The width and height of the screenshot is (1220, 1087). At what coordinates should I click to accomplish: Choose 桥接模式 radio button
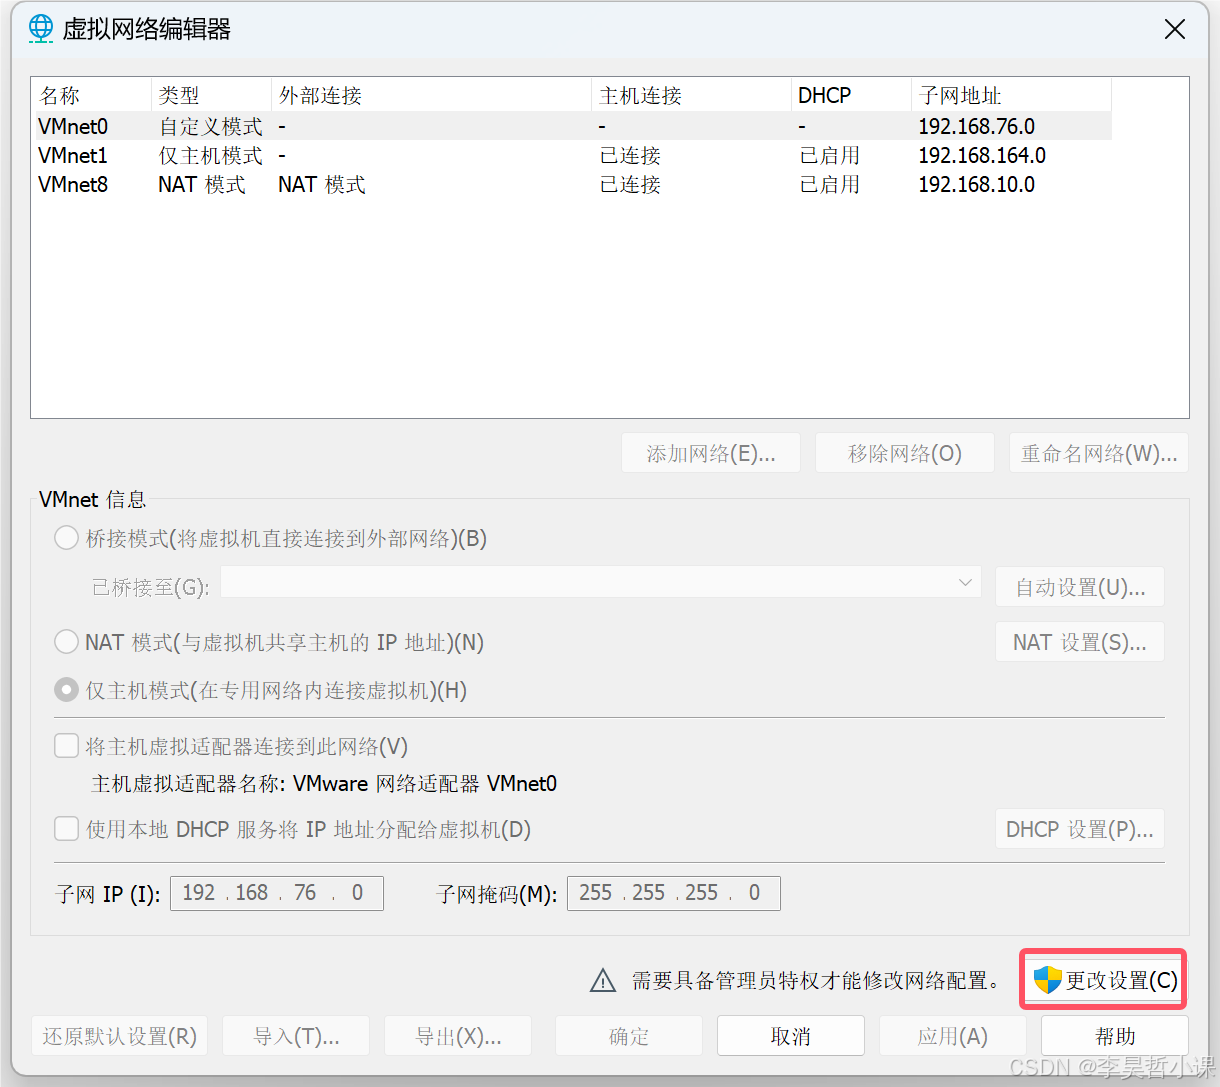tap(65, 537)
